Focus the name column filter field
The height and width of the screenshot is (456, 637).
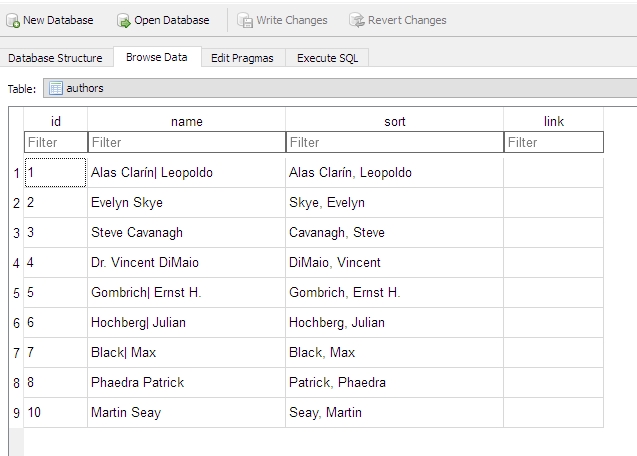(x=187, y=142)
